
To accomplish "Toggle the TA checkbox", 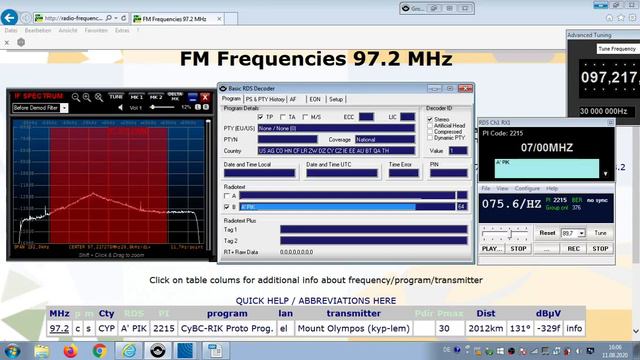I will click(x=282, y=117).
